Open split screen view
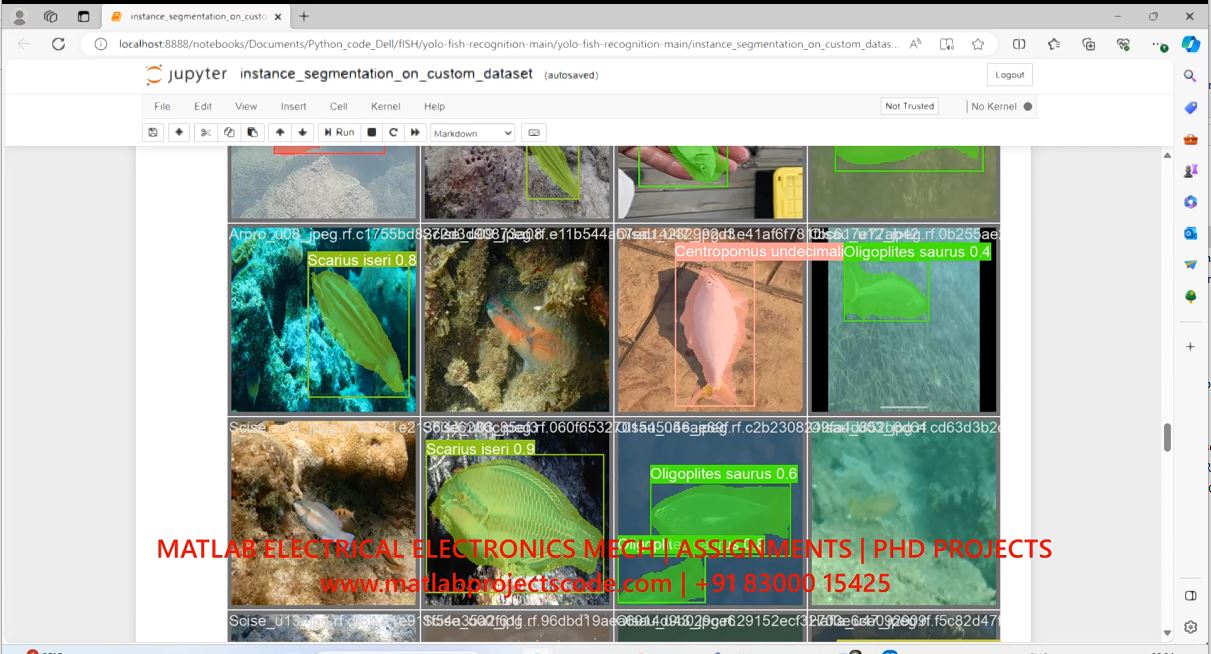 click(x=1019, y=44)
